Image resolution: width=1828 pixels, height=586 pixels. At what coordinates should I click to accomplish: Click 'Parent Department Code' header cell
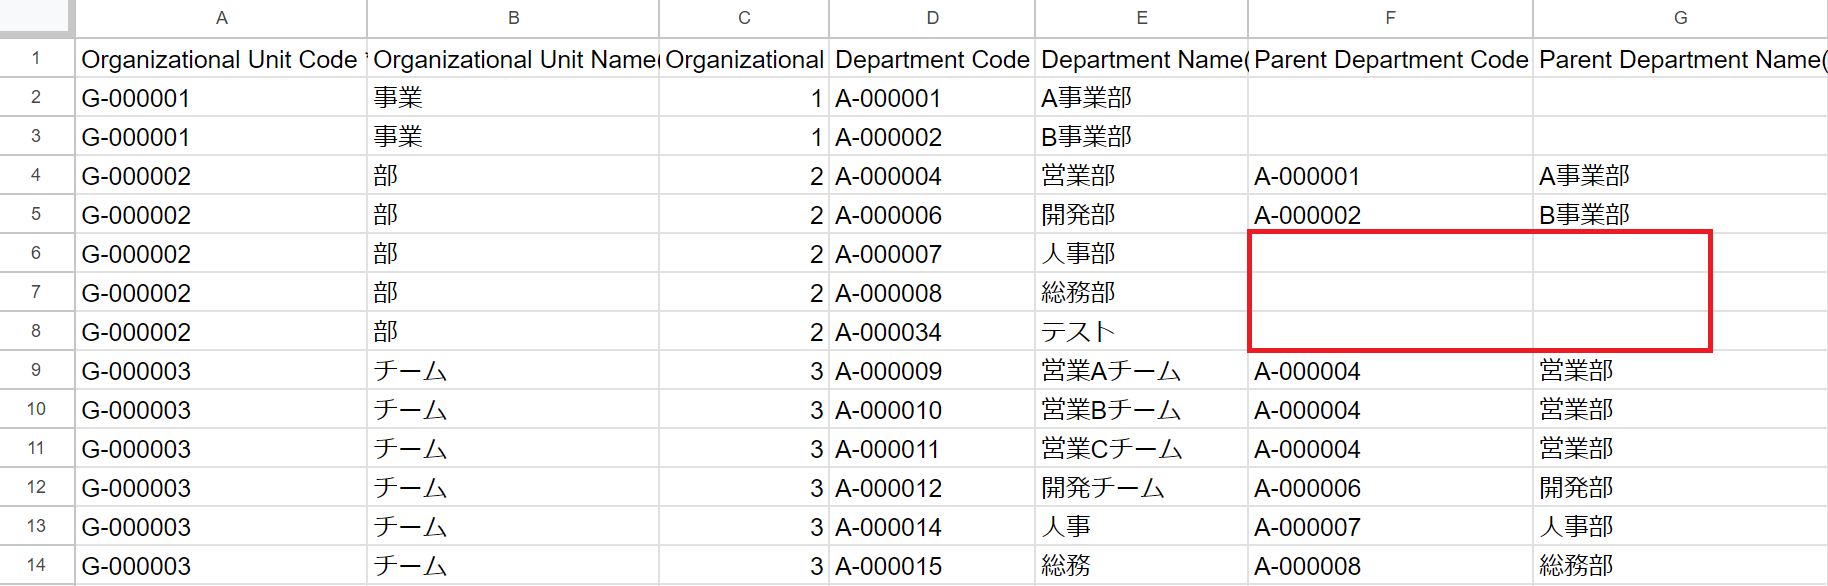[1390, 60]
